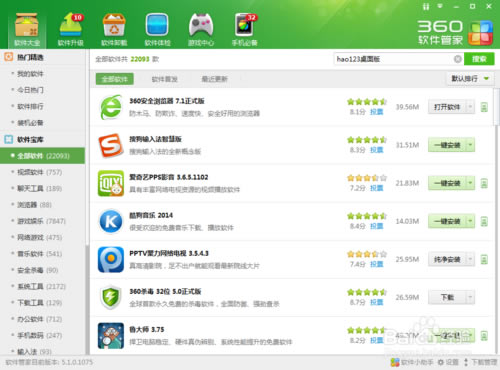Click the 搜狗输入法 app icon
The height and width of the screenshot is (370, 500).
[x=111, y=145]
